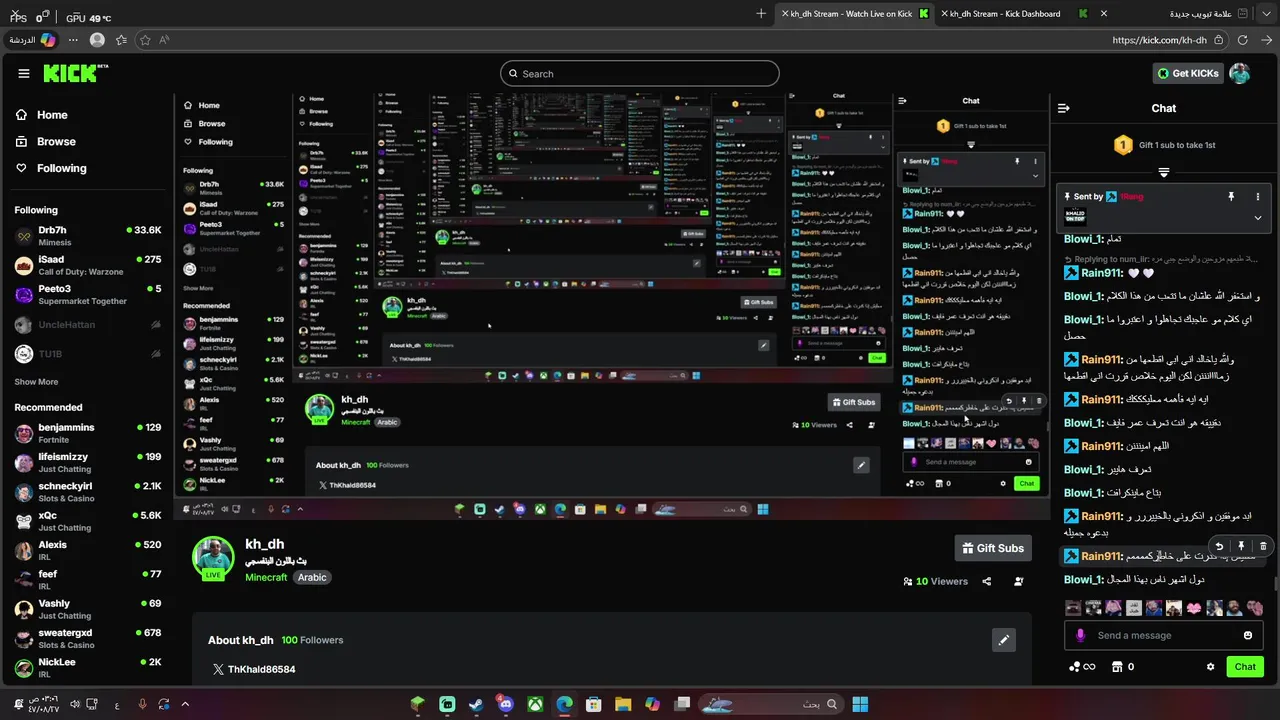This screenshot has height=720, width=1280.
Task: Open Peeto3 channel in Following list
Action: (x=87, y=294)
